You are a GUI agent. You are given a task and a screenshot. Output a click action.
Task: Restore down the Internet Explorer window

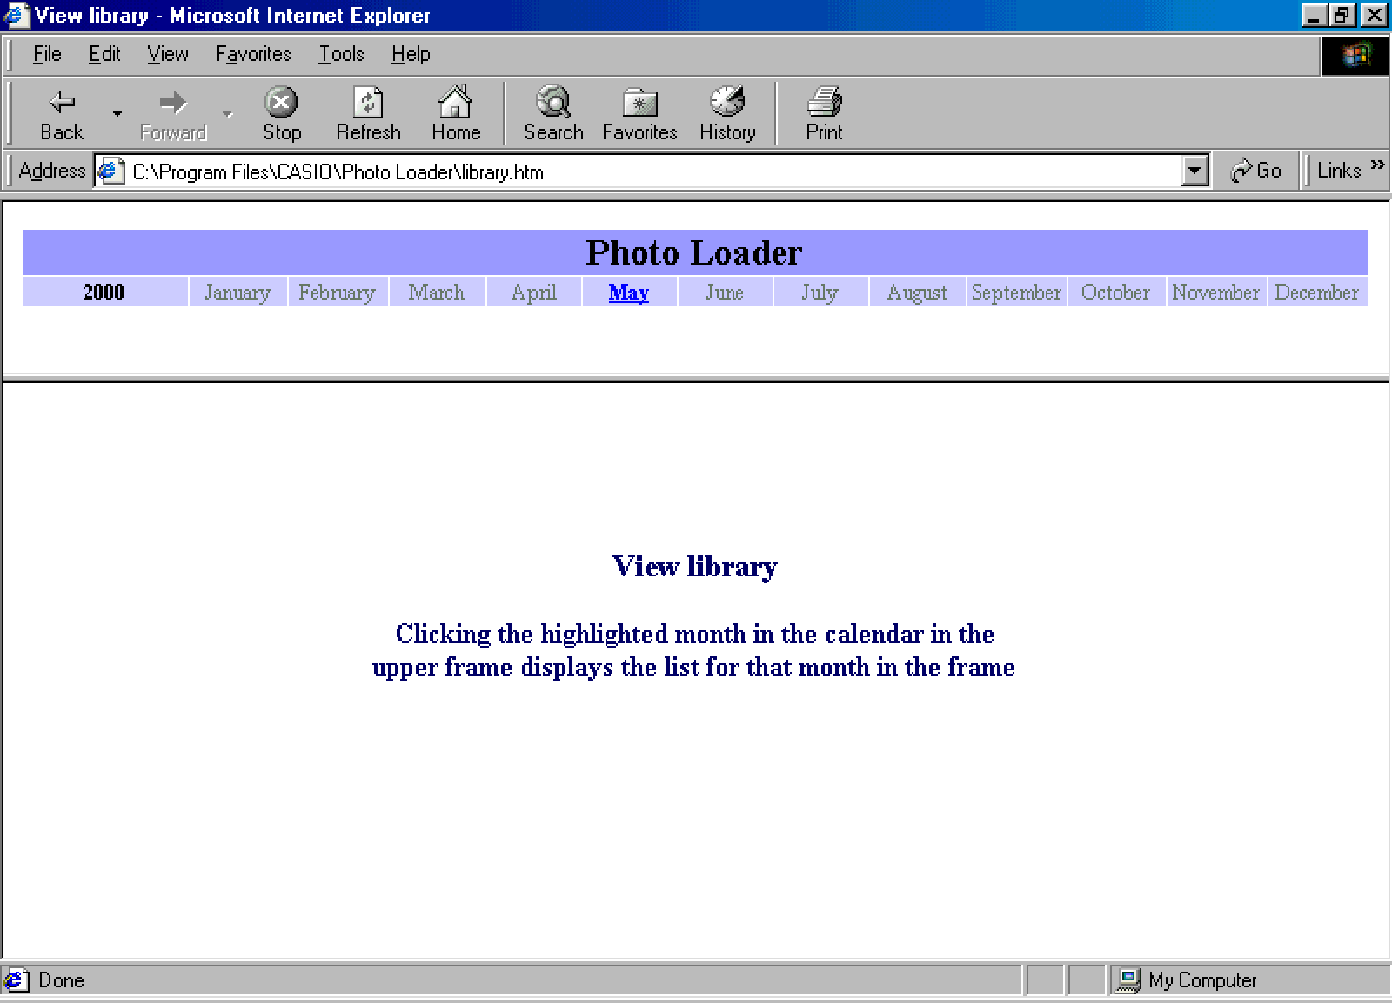(1341, 15)
